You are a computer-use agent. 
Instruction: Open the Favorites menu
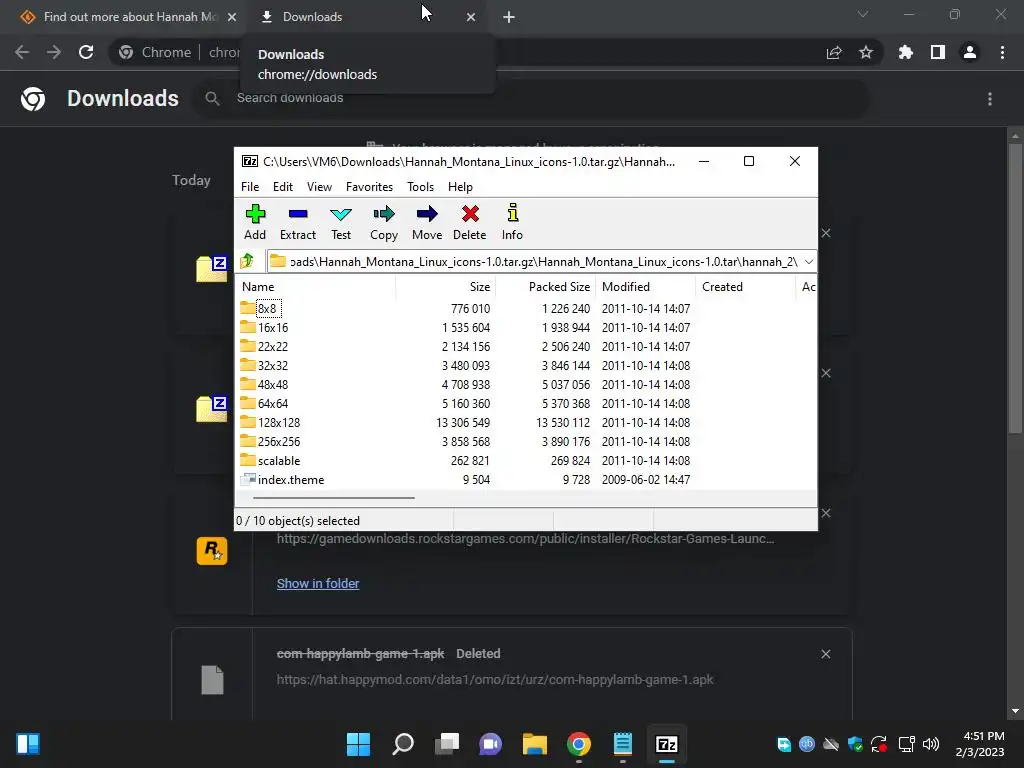coord(370,187)
